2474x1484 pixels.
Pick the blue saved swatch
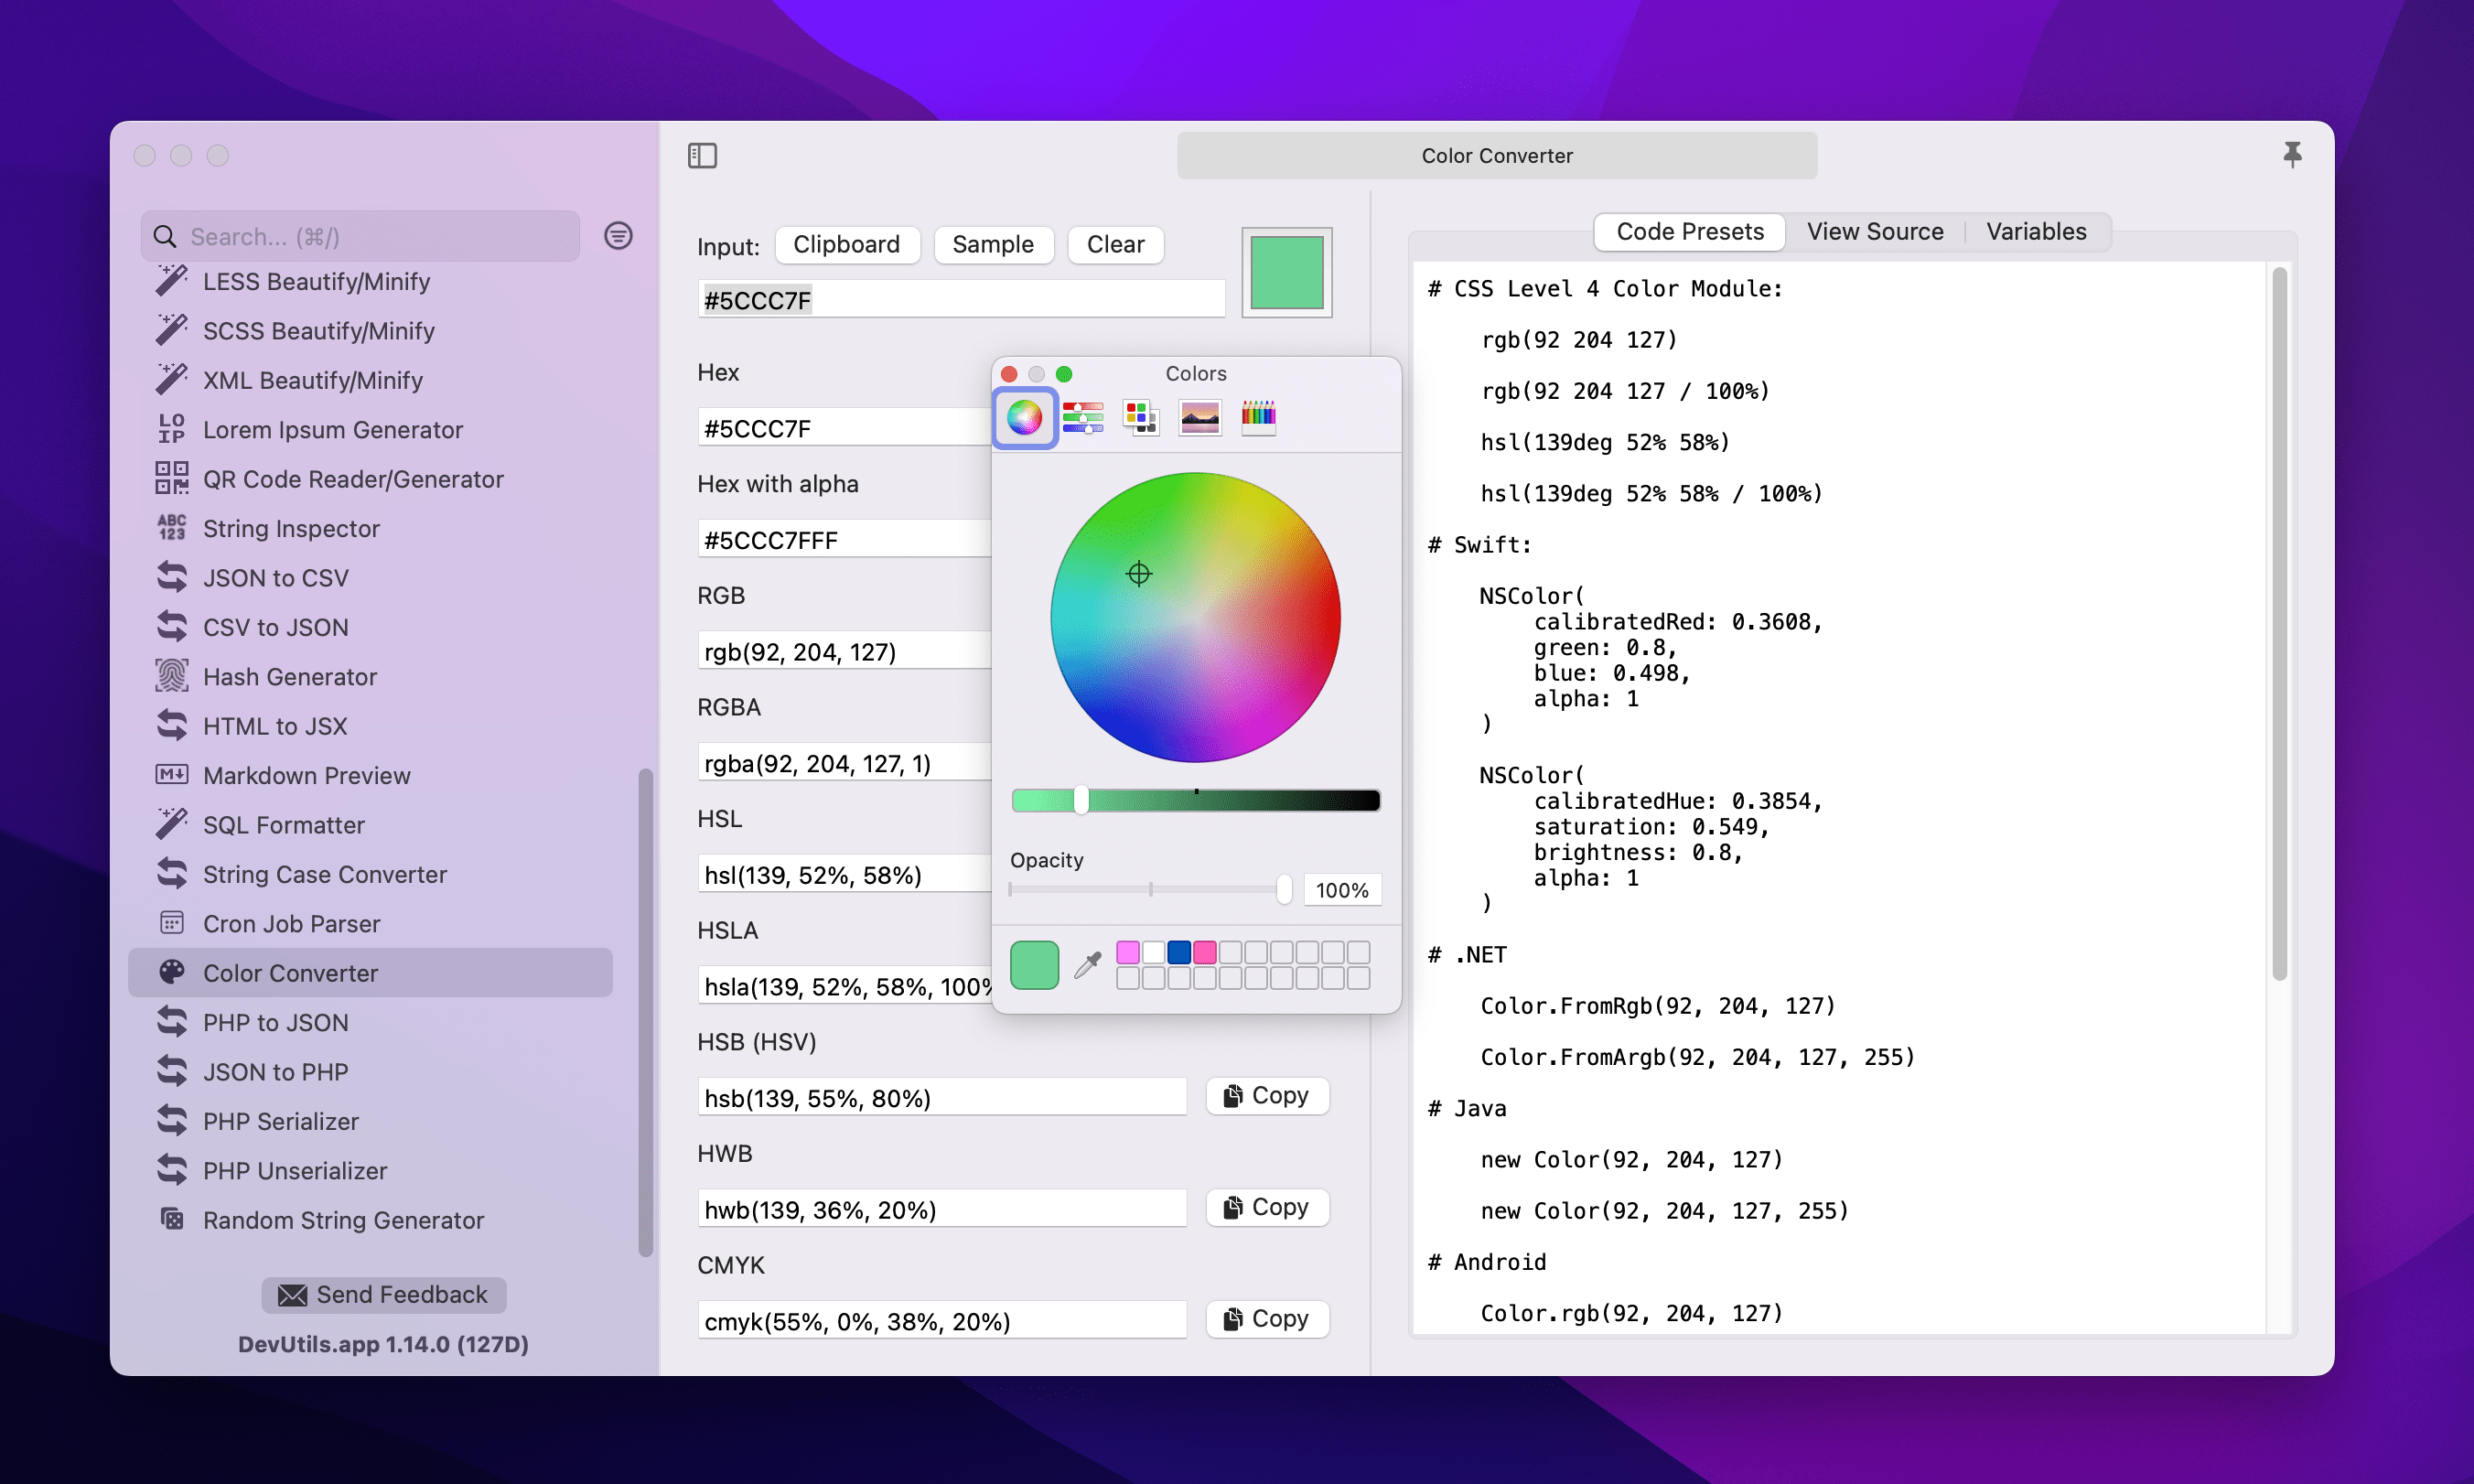(1179, 952)
